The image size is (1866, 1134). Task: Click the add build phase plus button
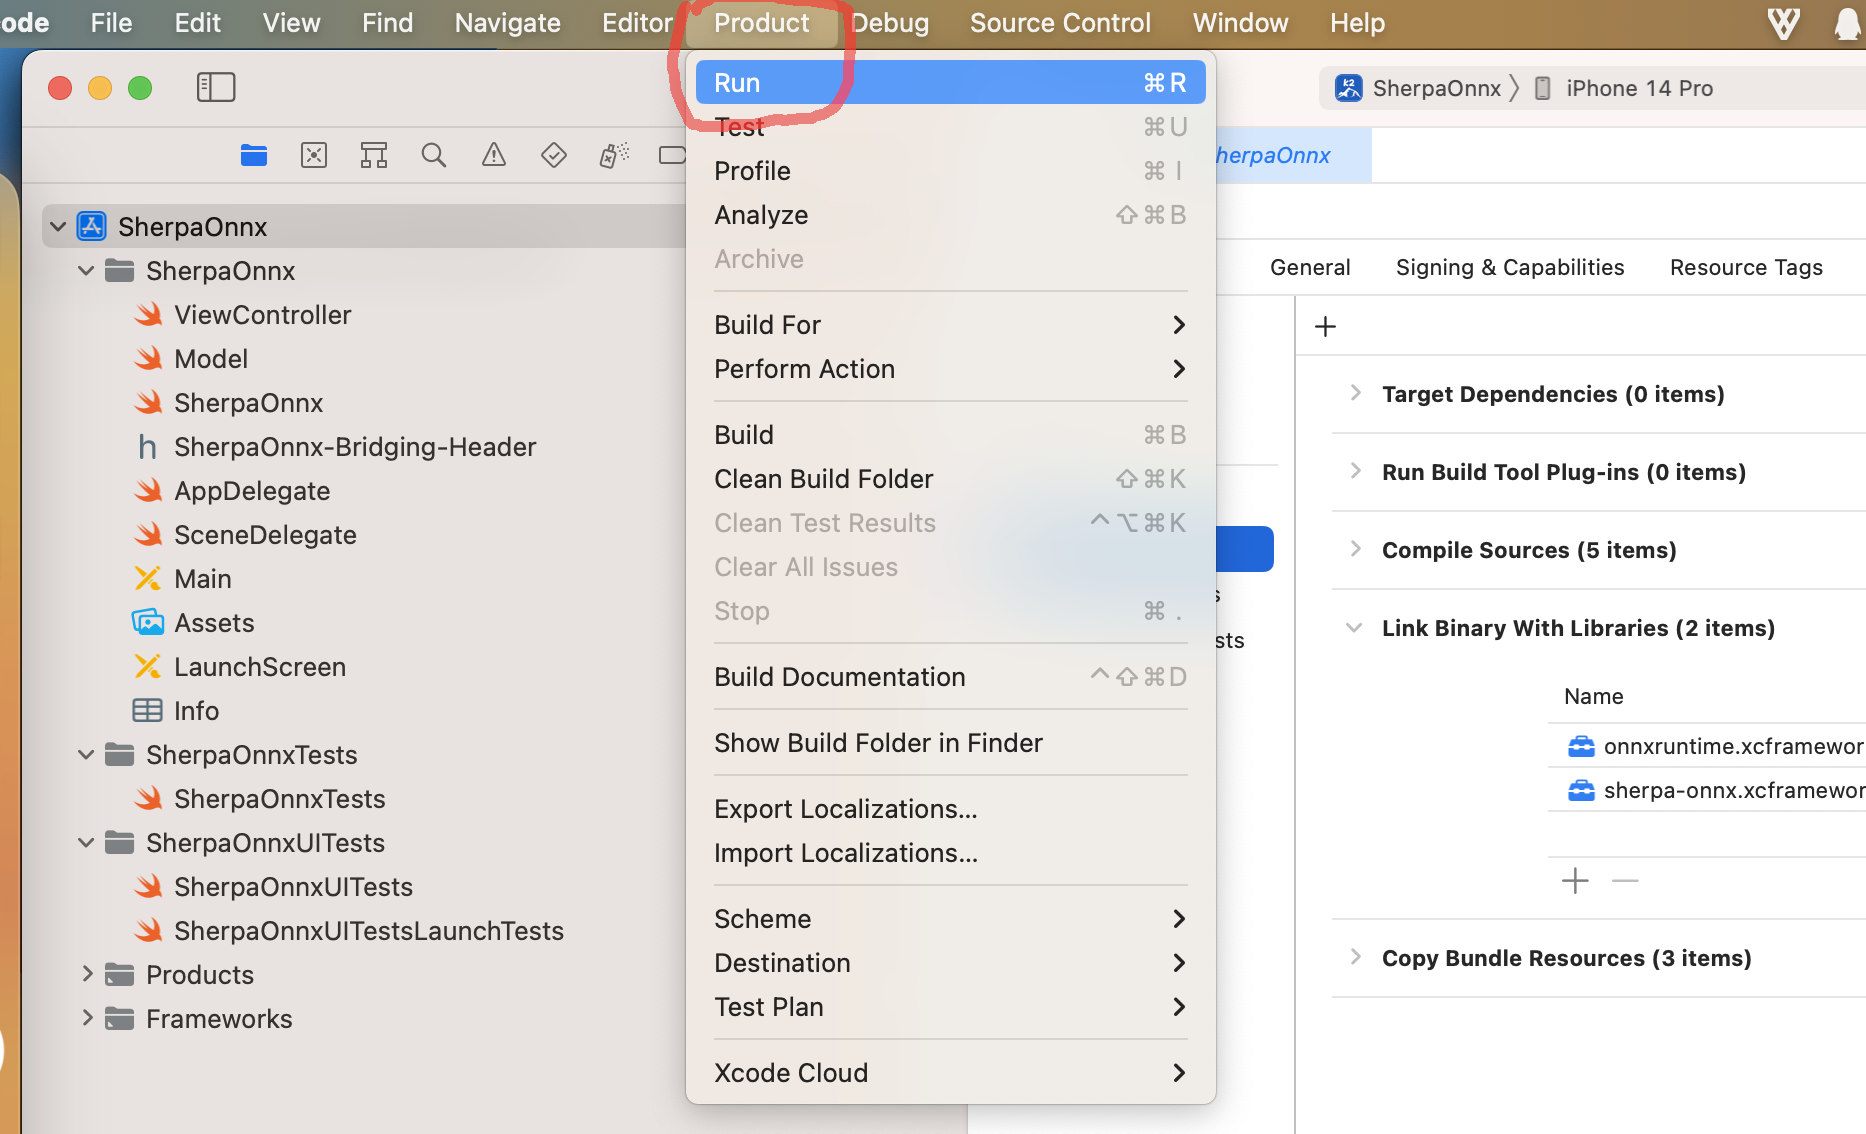point(1325,327)
